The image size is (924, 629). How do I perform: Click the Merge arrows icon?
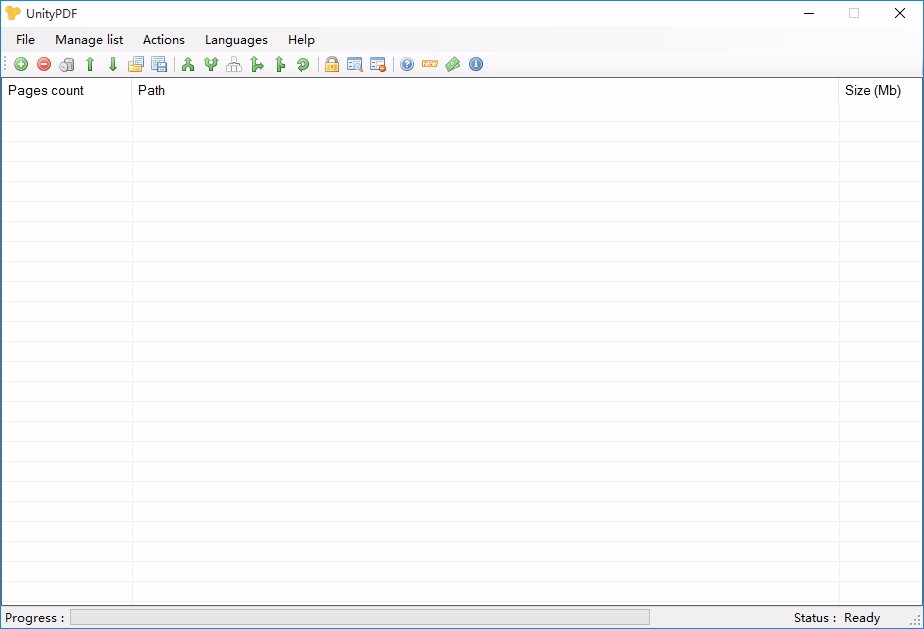188,64
